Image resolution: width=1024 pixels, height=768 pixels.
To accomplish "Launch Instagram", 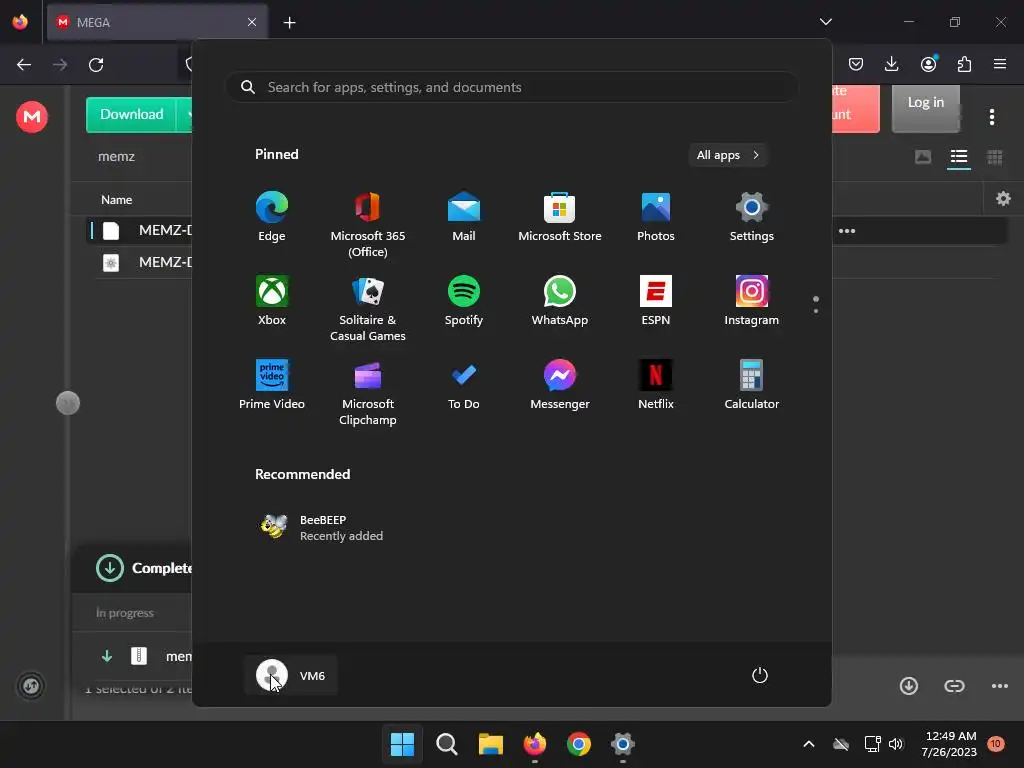I will [752, 301].
